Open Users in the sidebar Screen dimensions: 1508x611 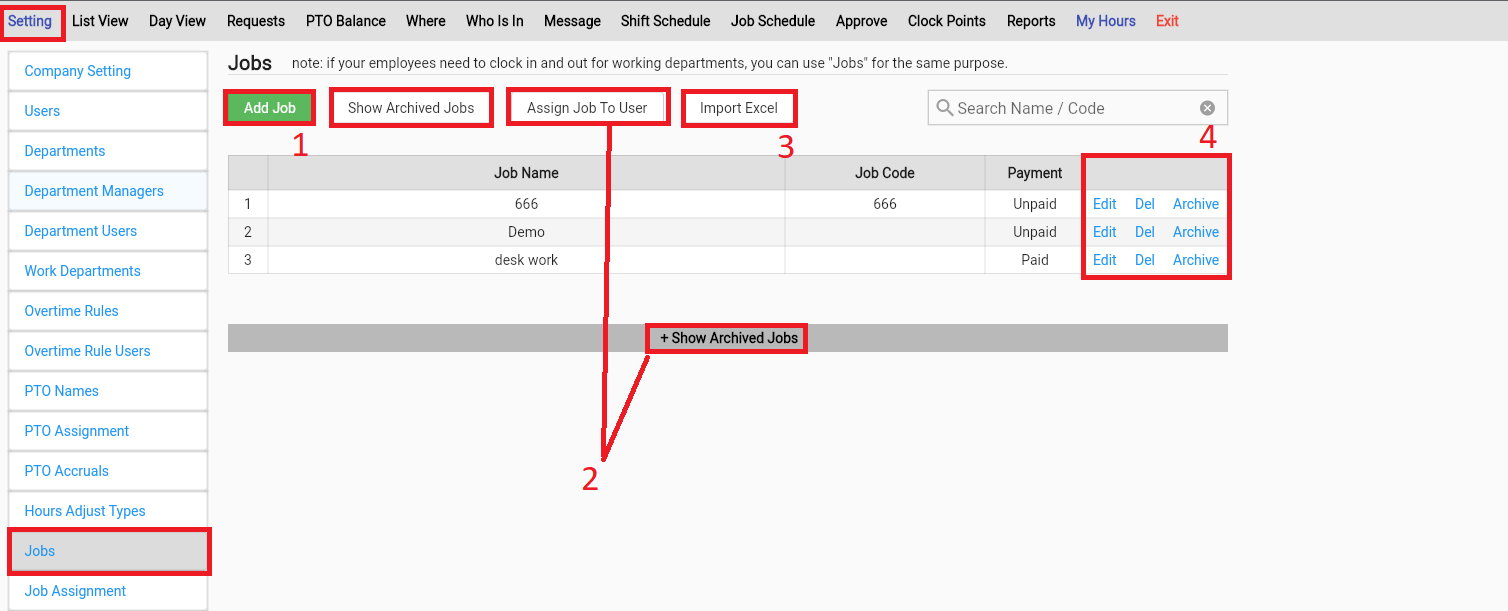(108, 111)
